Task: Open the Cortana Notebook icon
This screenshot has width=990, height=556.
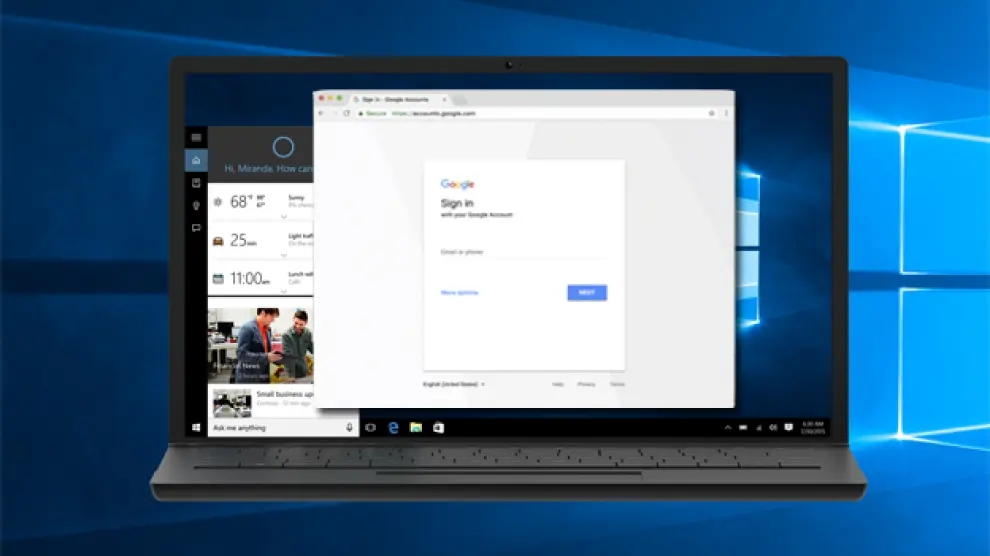Action: [x=196, y=183]
